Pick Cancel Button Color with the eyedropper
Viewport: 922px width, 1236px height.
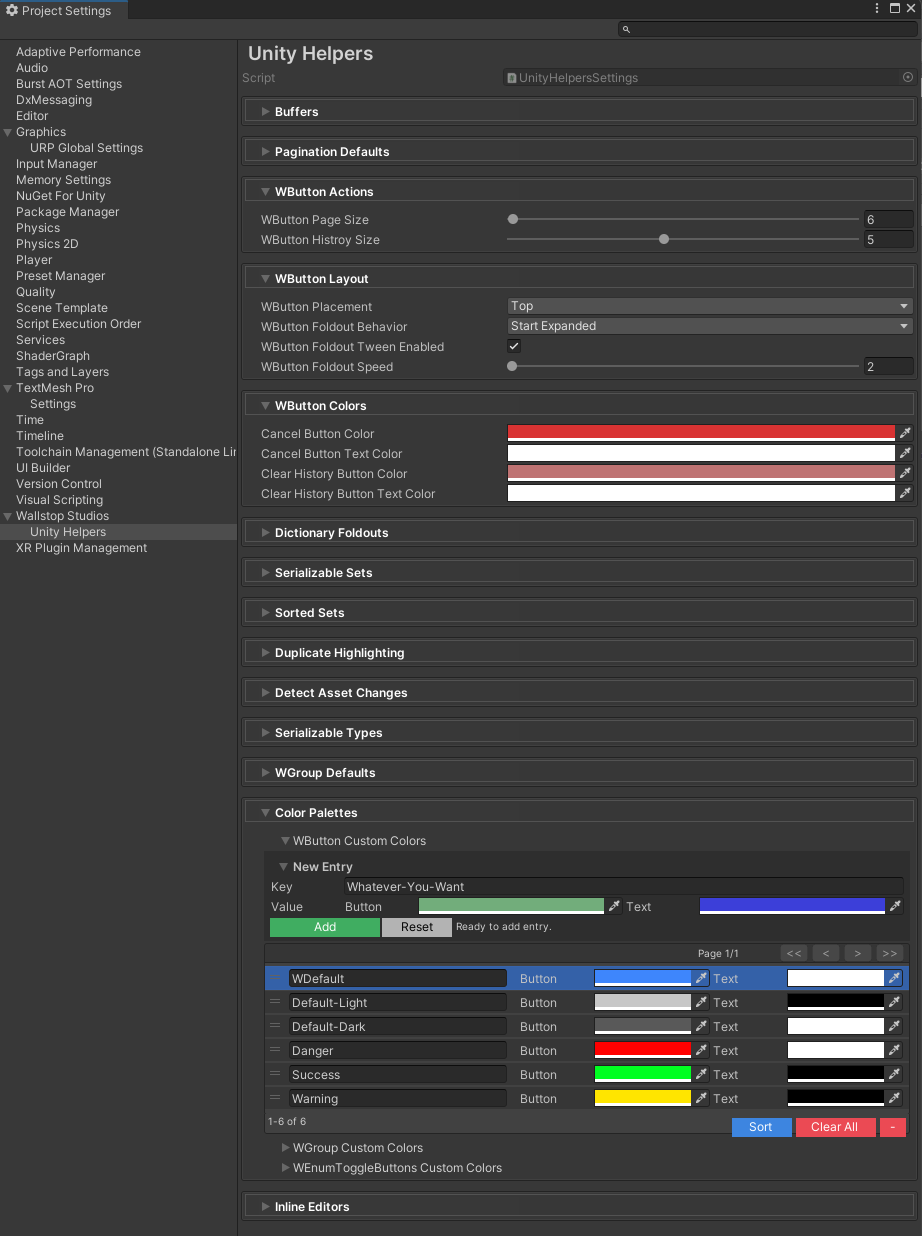(x=906, y=433)
